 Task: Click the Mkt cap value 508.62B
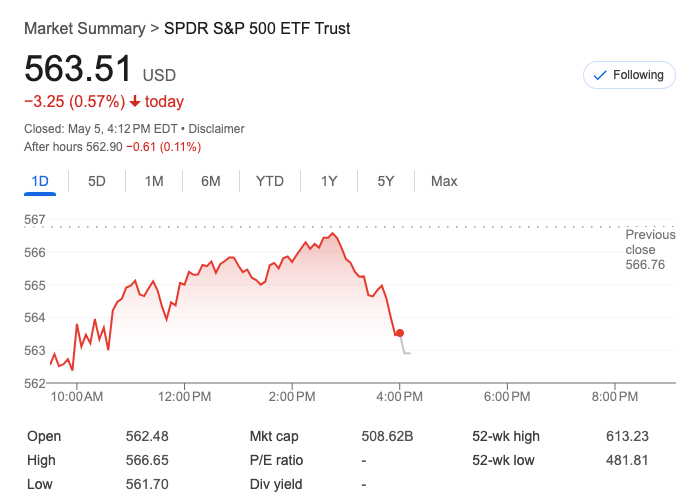[x=387, y=436]
